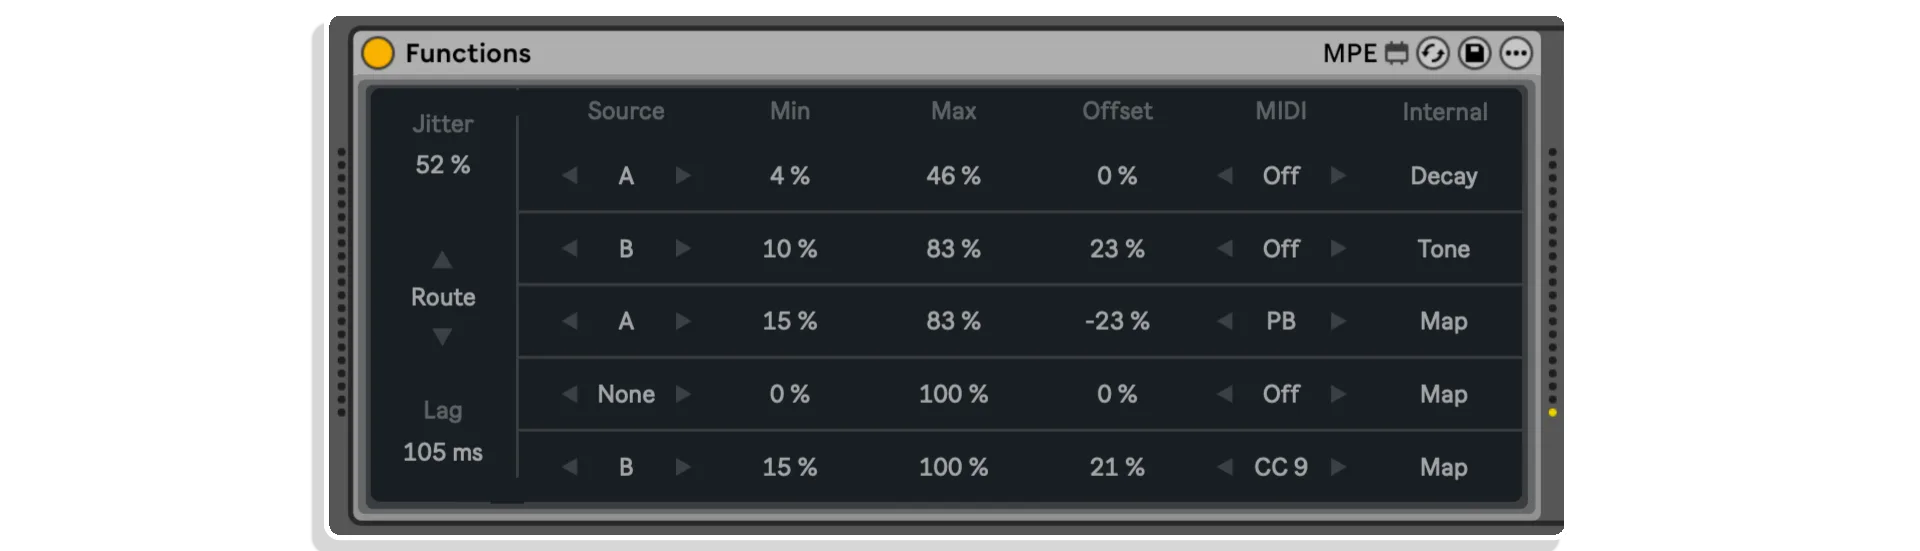Click the Lag 105 ms value
Viewport: 1920px width, 551px height.
click(x=443, y=452)
